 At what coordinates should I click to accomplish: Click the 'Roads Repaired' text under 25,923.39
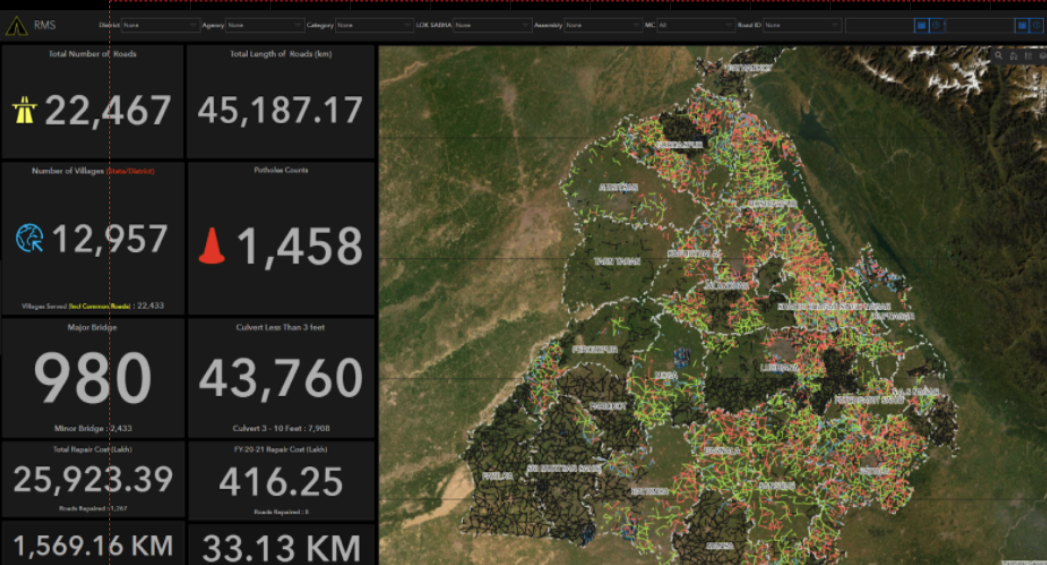tap(93, 508)
